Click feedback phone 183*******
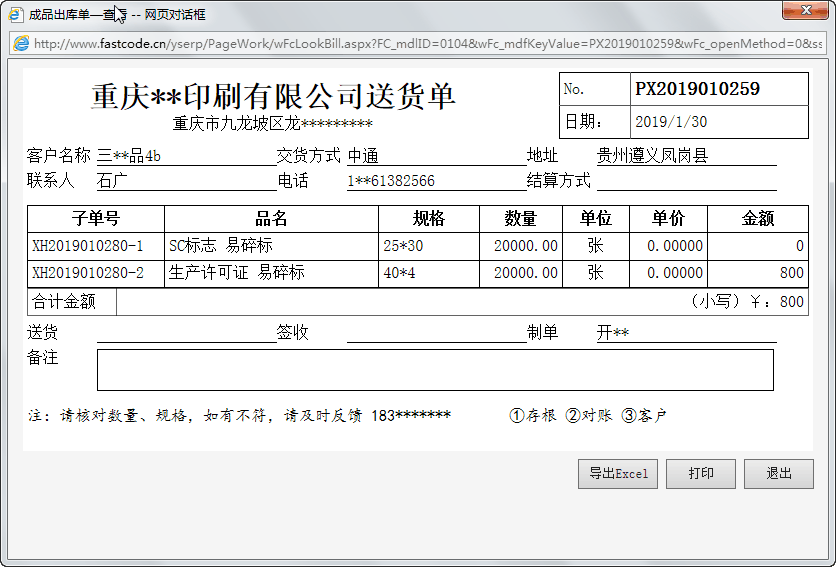The width and height of the screenshot is (836, 567). click(411, 416)
